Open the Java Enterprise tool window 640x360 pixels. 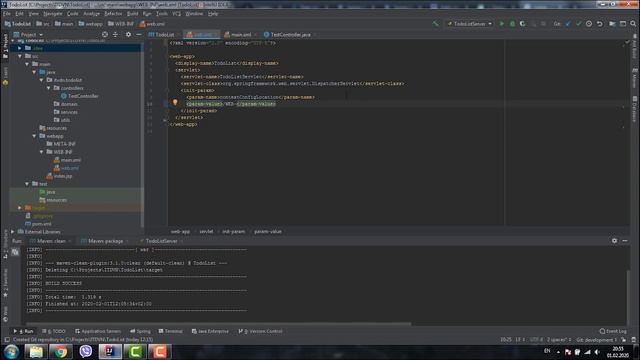pyautogui.click(x=210, y=331)
